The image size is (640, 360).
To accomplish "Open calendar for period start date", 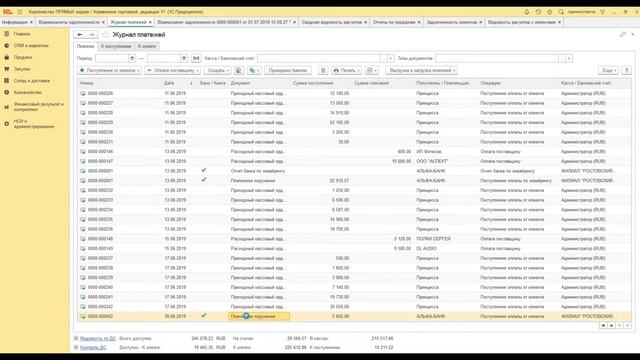I will (x=132, y=58).
